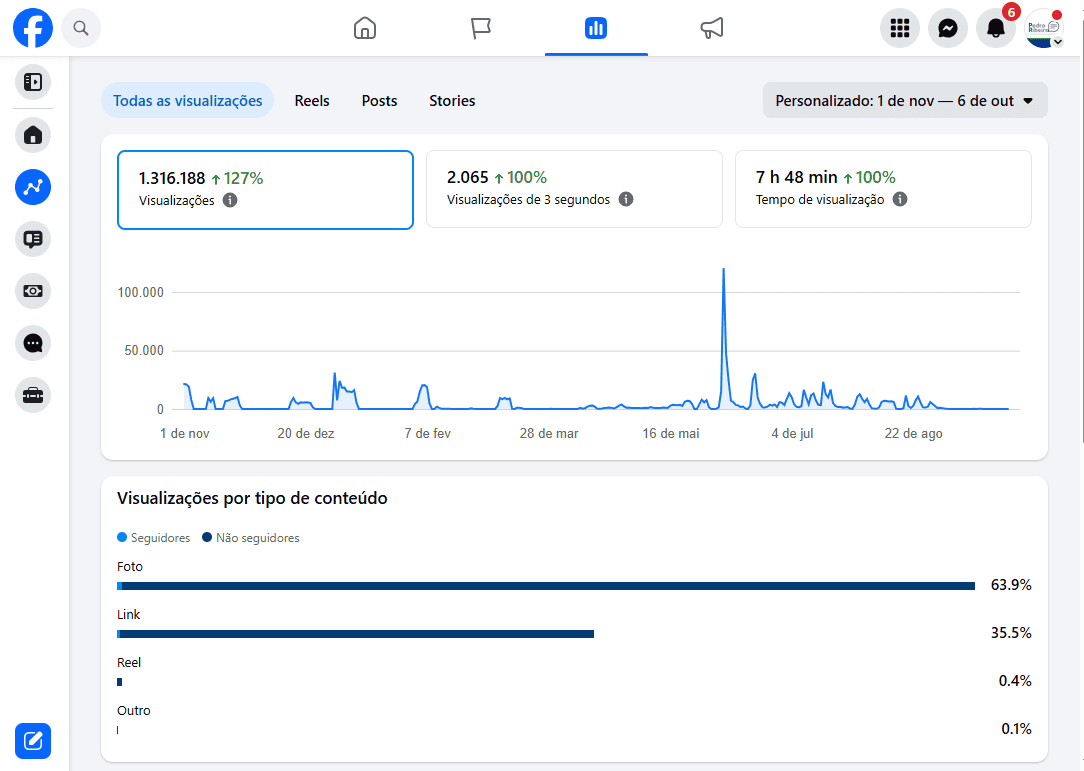The height and width of the screenshot is (771, 1084).
Task: Click the 0.4% value for Reel
Action: [x=1015, y=681]
